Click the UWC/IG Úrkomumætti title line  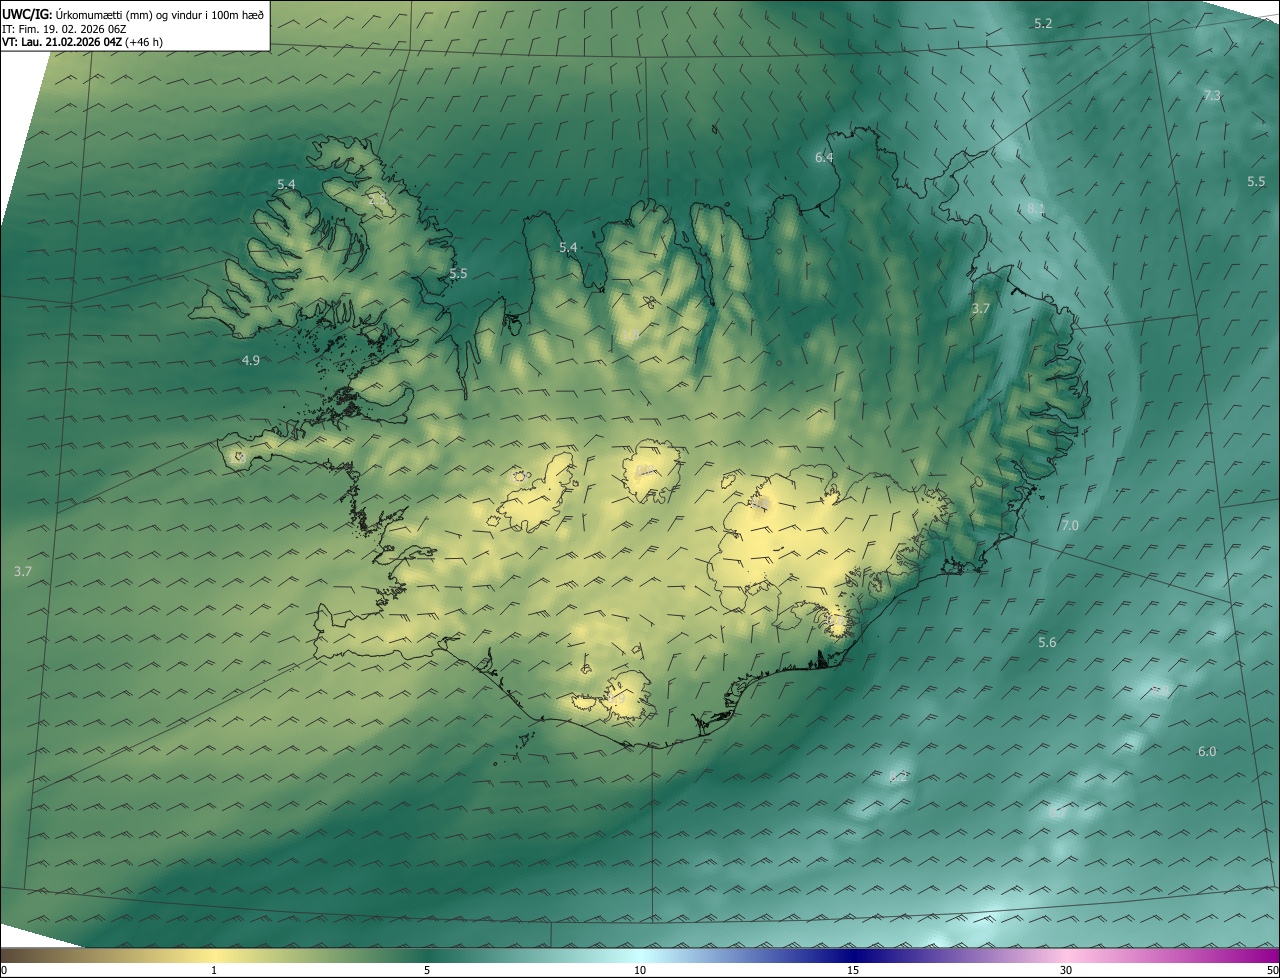pyautogui.click(x=133, y=14)
